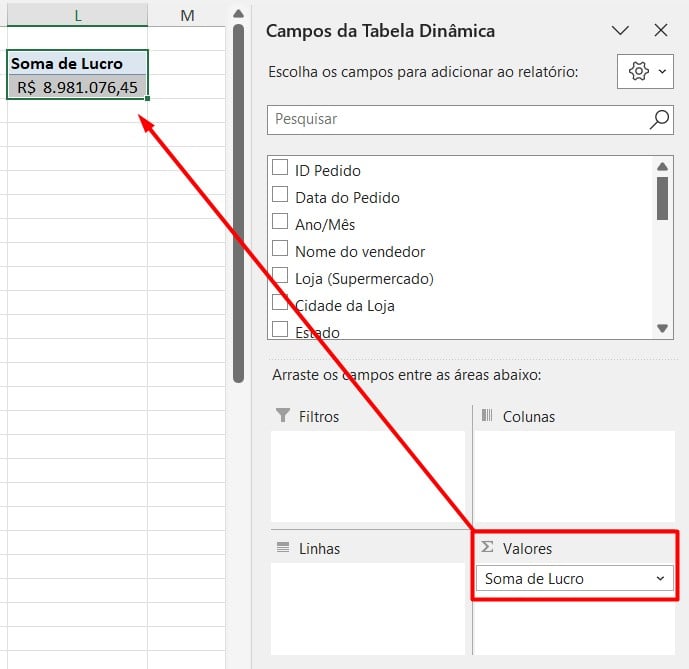Click the gear settings icon in field pane
This screenshot has width=689, height=669.
638,72
